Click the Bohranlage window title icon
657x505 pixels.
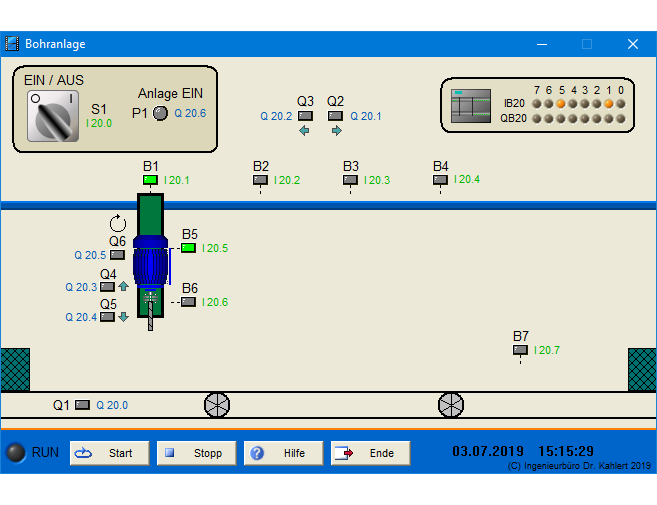12,44
